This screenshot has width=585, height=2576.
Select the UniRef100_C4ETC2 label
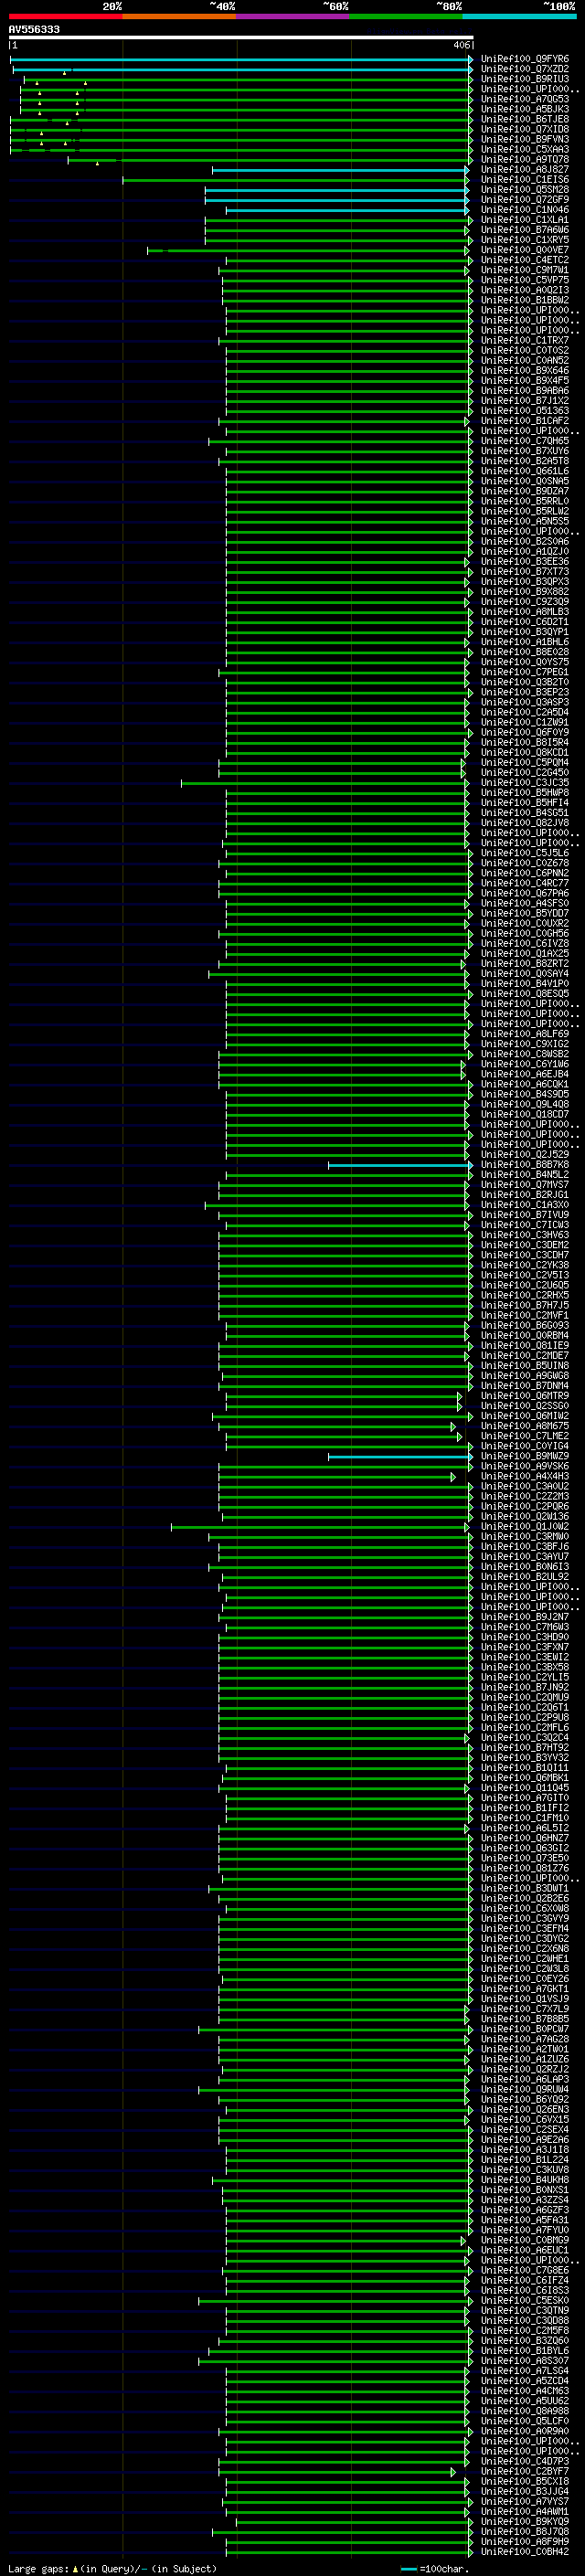(525, 260)
